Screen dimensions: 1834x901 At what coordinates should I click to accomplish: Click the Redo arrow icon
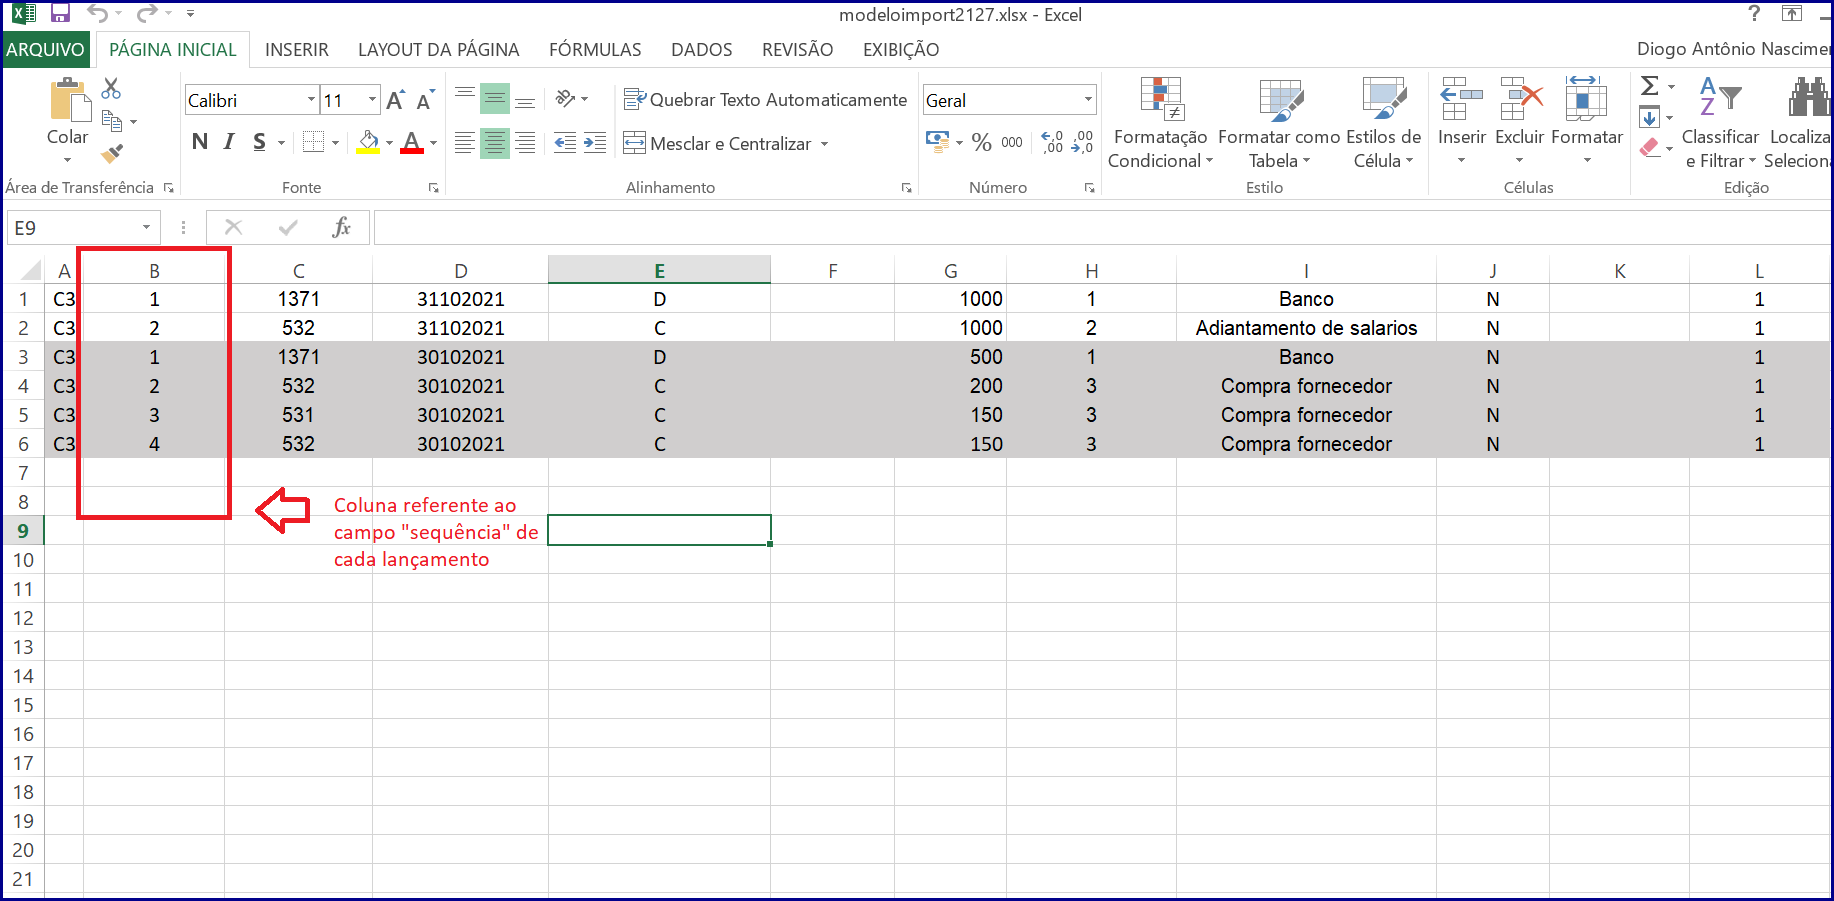click(x=147, y=13)
